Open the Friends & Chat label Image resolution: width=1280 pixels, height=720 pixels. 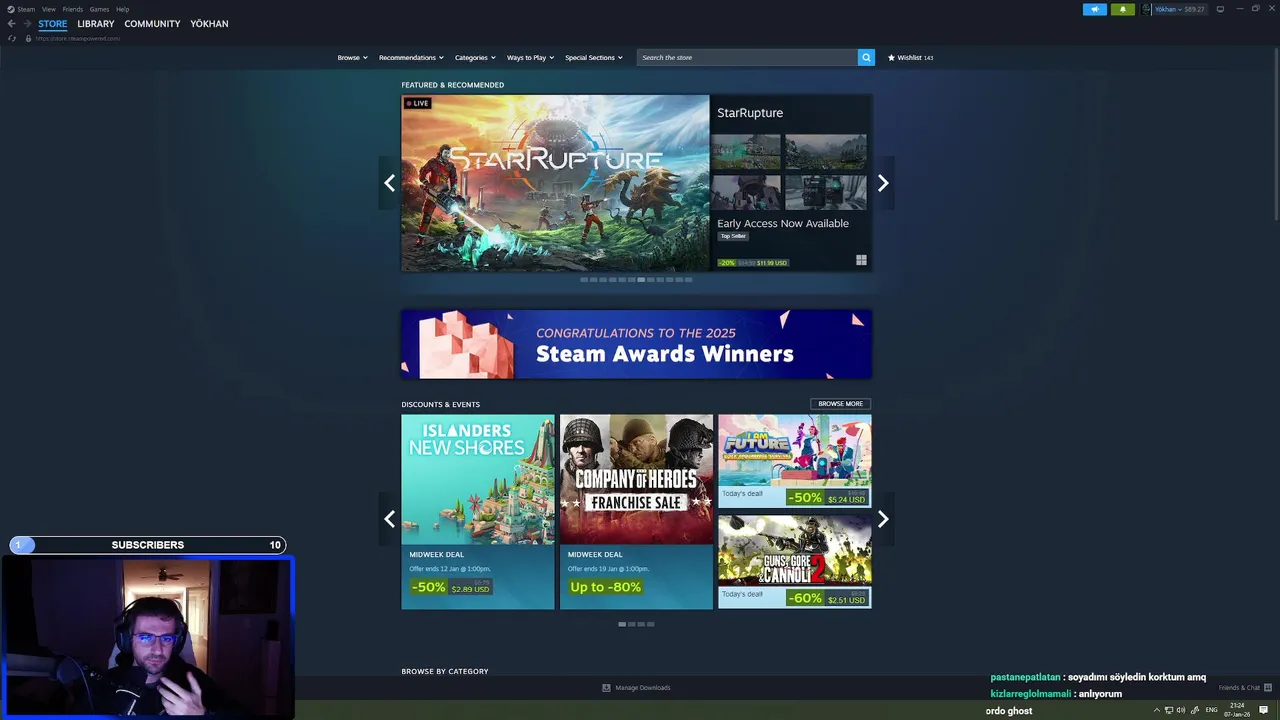[x=1239, y=688]
